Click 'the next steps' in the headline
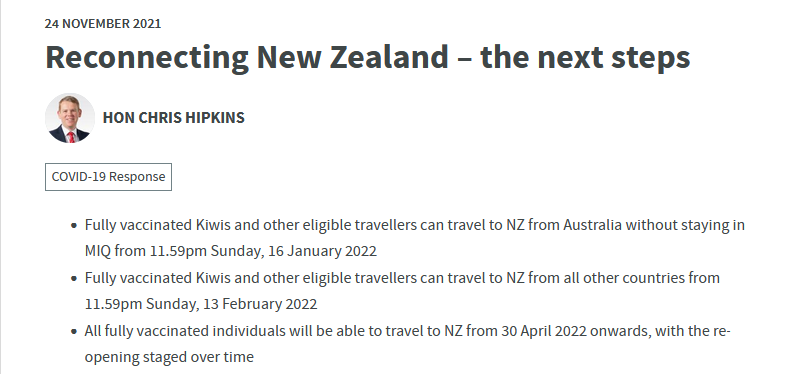The height and width of the screenshot is (374, 789). pyautogui.click(x=585, y=57)
